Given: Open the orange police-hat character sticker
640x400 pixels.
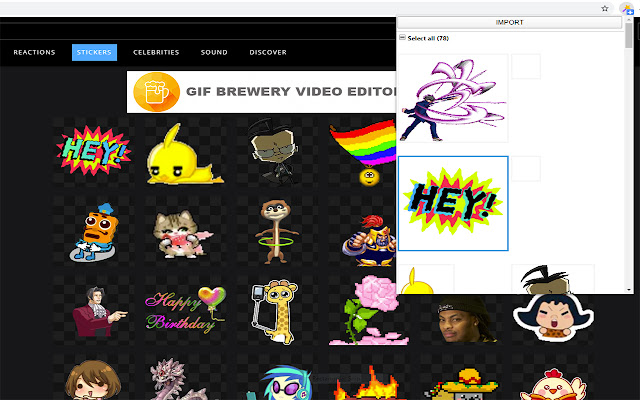Looking at the screenshot, I should click(94, 231).
